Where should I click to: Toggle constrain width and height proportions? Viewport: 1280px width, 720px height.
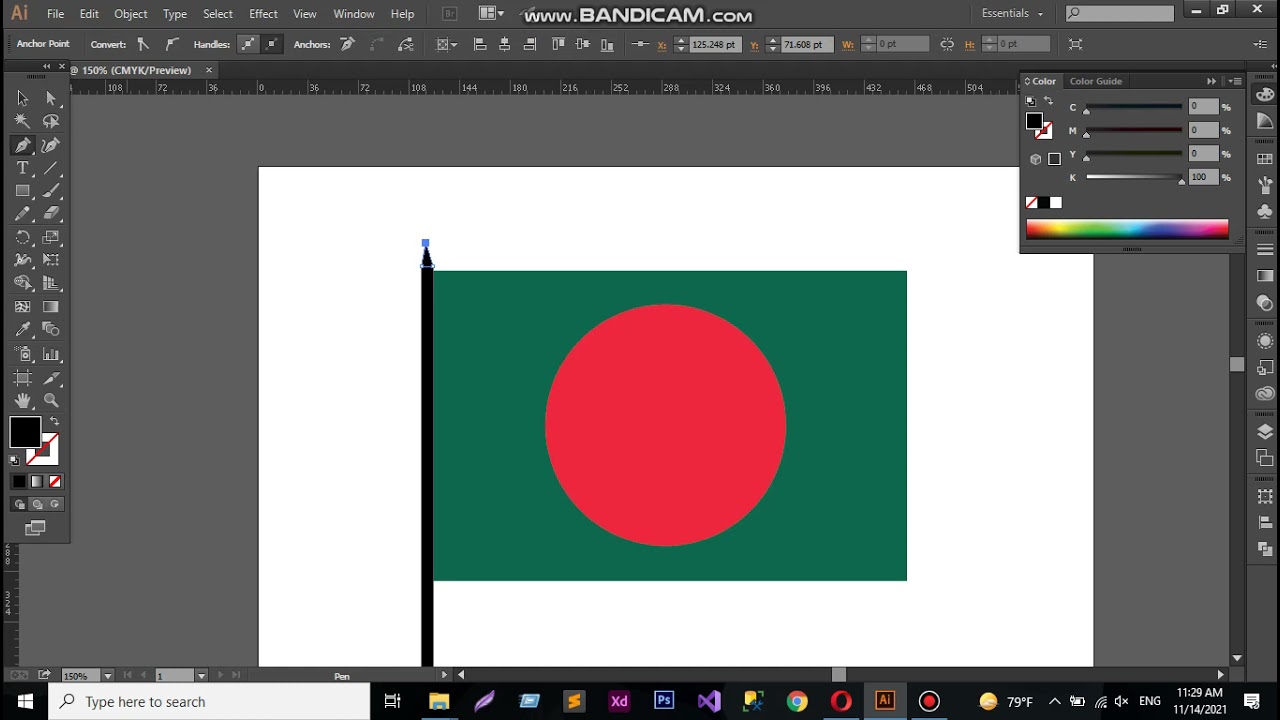(x=947, y=44)
